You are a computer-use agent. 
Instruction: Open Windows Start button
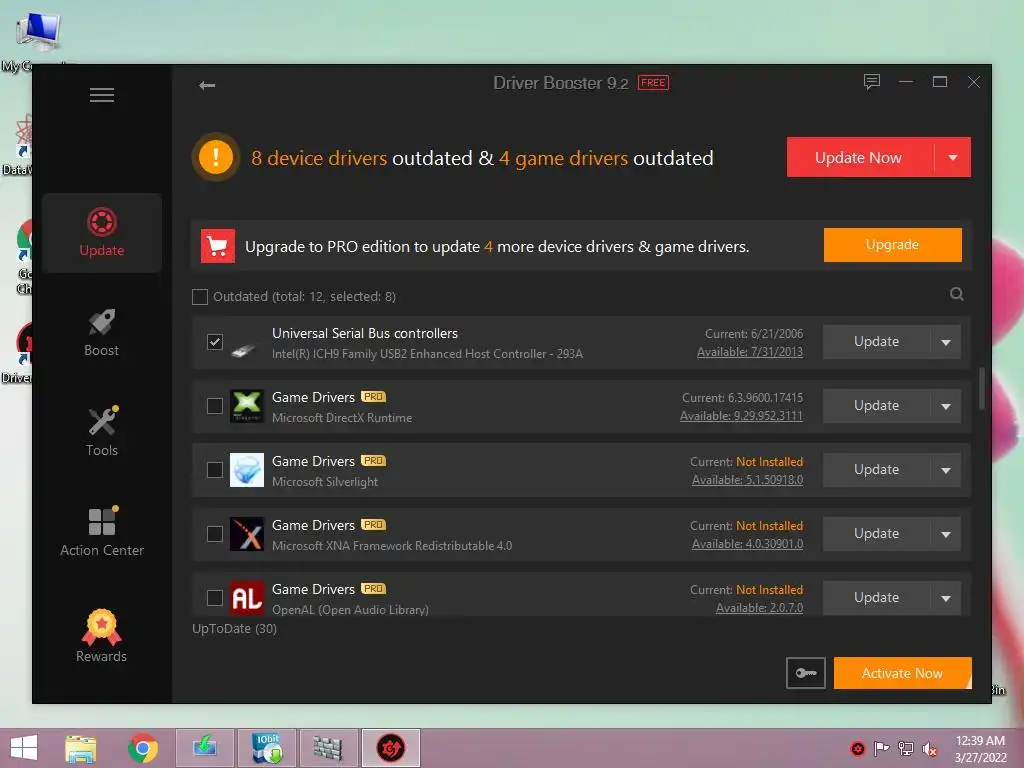click(x=24, y=748)
